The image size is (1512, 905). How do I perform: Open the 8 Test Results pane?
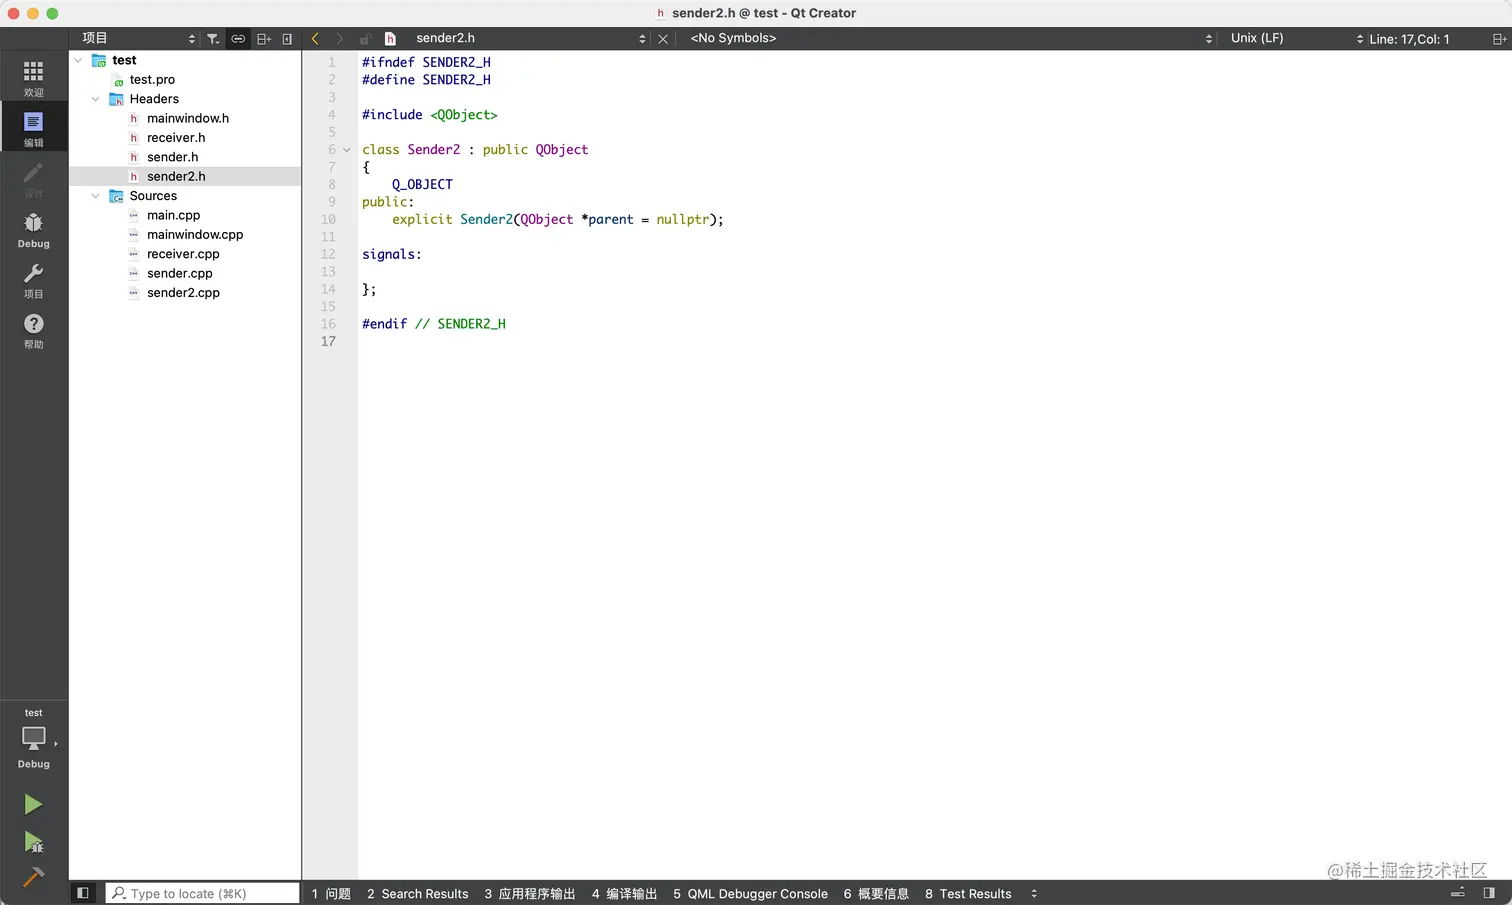point(968,893)
